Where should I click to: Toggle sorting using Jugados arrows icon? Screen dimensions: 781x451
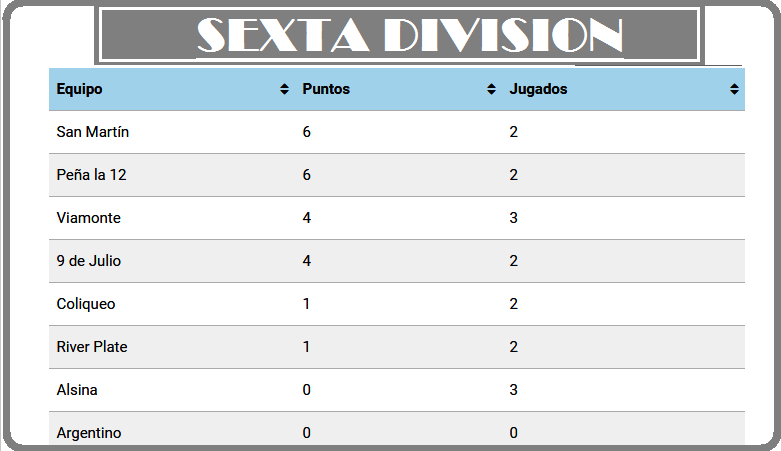[x=734, y=89]
